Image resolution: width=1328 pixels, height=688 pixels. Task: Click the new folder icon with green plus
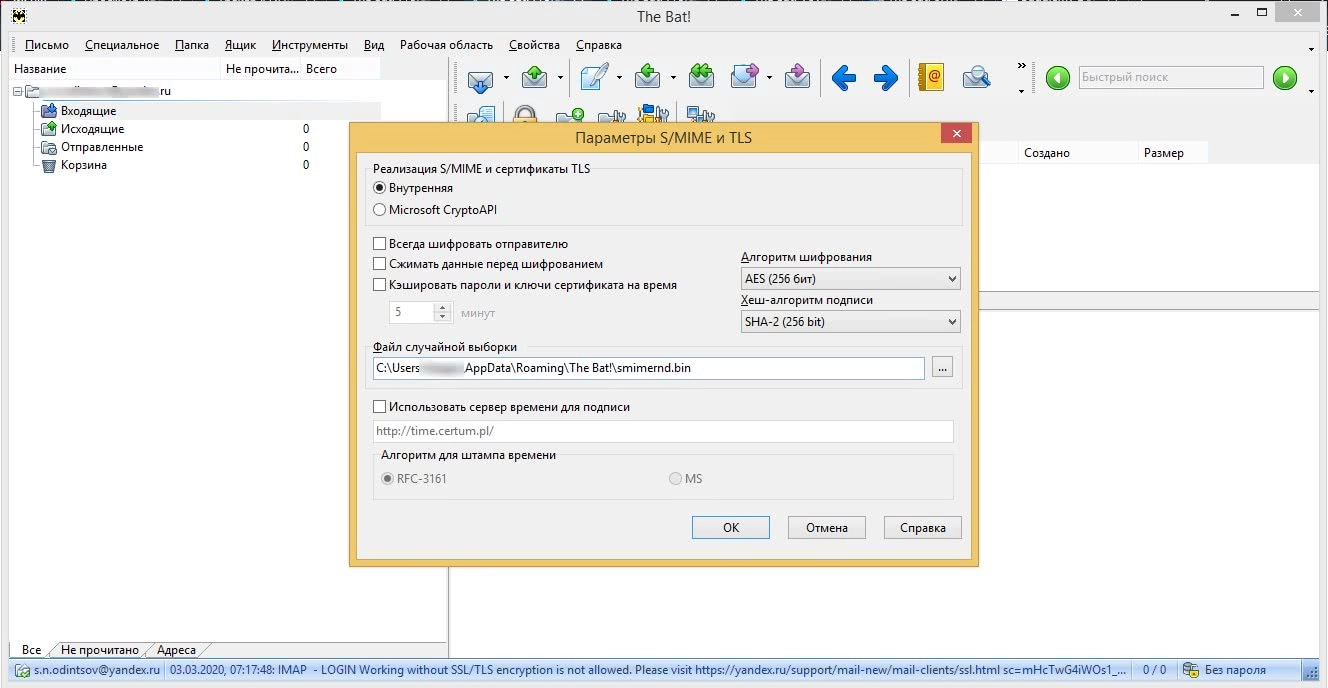[570, 116]
